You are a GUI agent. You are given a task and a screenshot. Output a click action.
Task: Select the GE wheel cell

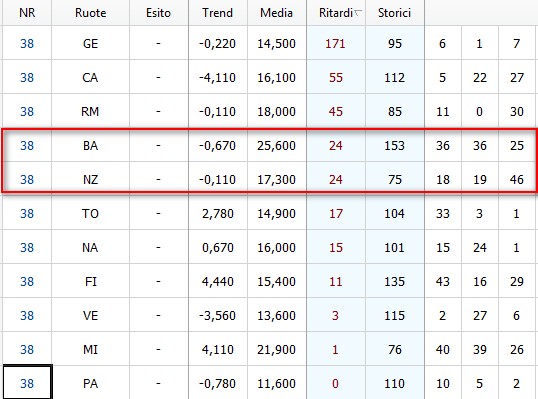coord(91,44)
